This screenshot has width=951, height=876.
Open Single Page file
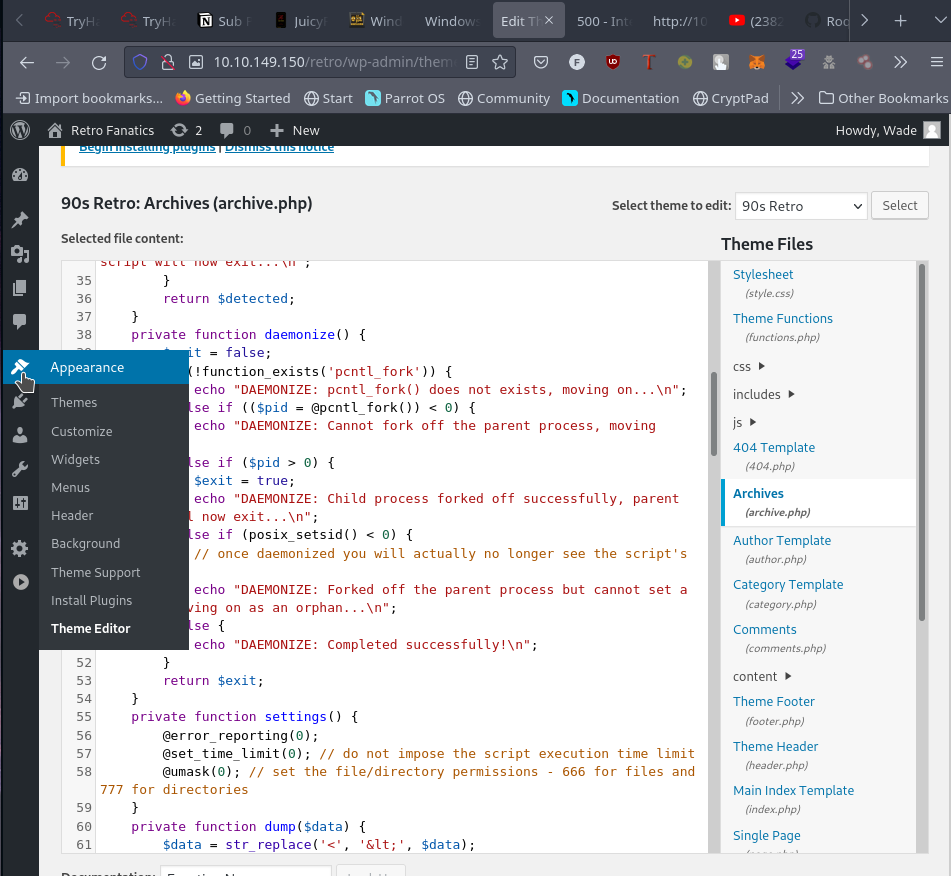click(x=767, y=836)
